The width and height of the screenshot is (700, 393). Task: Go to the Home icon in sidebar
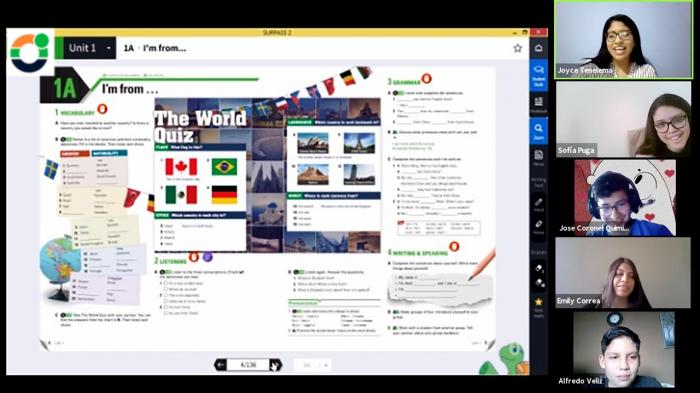pos(538,48)
